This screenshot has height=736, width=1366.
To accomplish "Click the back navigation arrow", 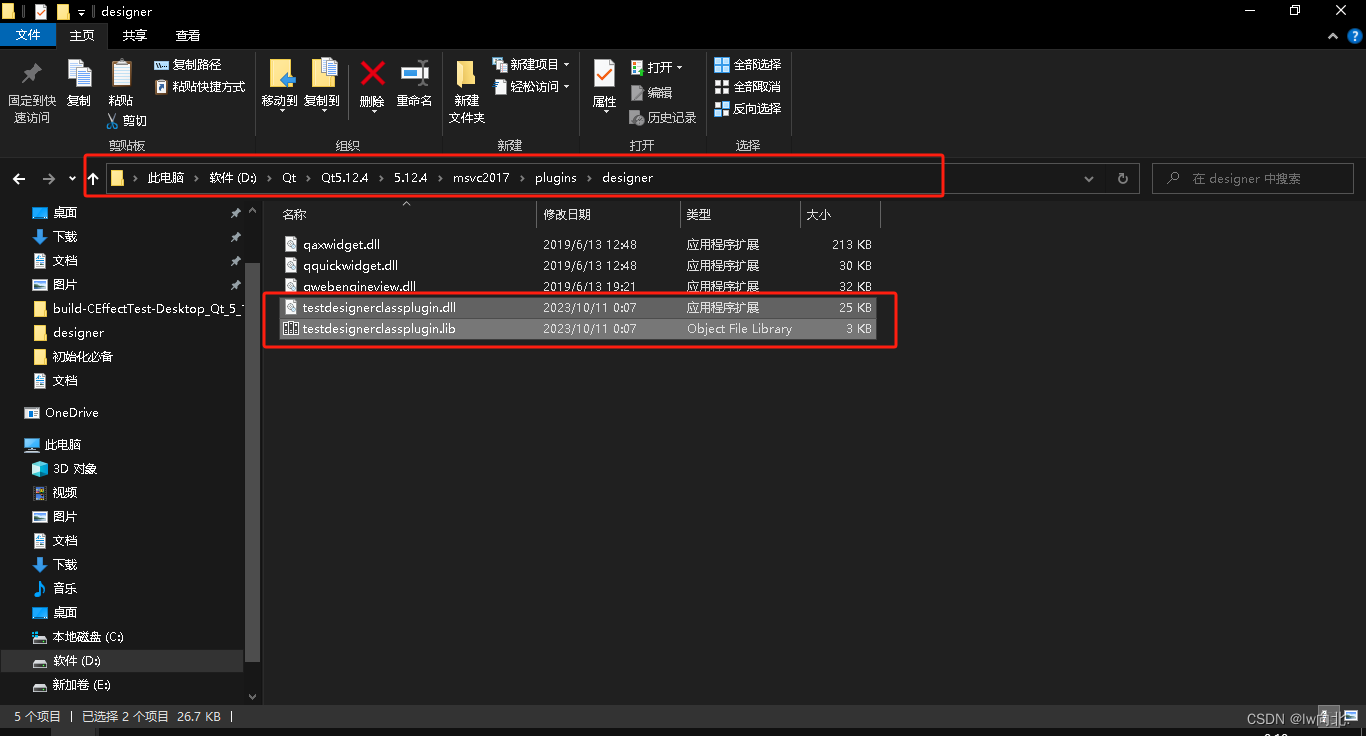I will [x=19, y=179].
